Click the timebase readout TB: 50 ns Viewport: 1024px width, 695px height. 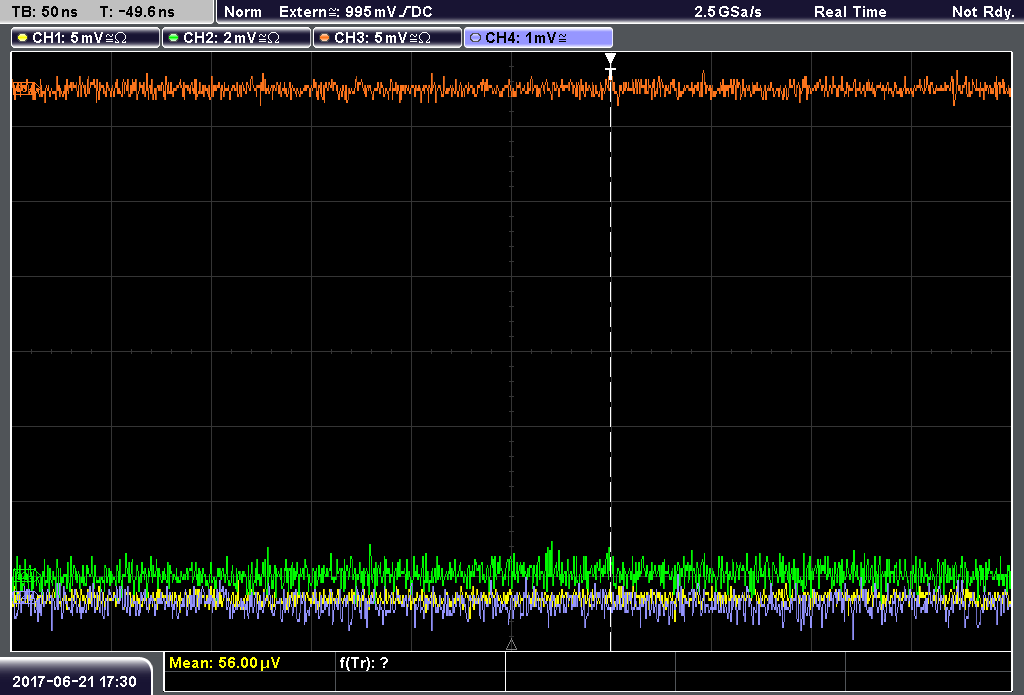point(44,12)
